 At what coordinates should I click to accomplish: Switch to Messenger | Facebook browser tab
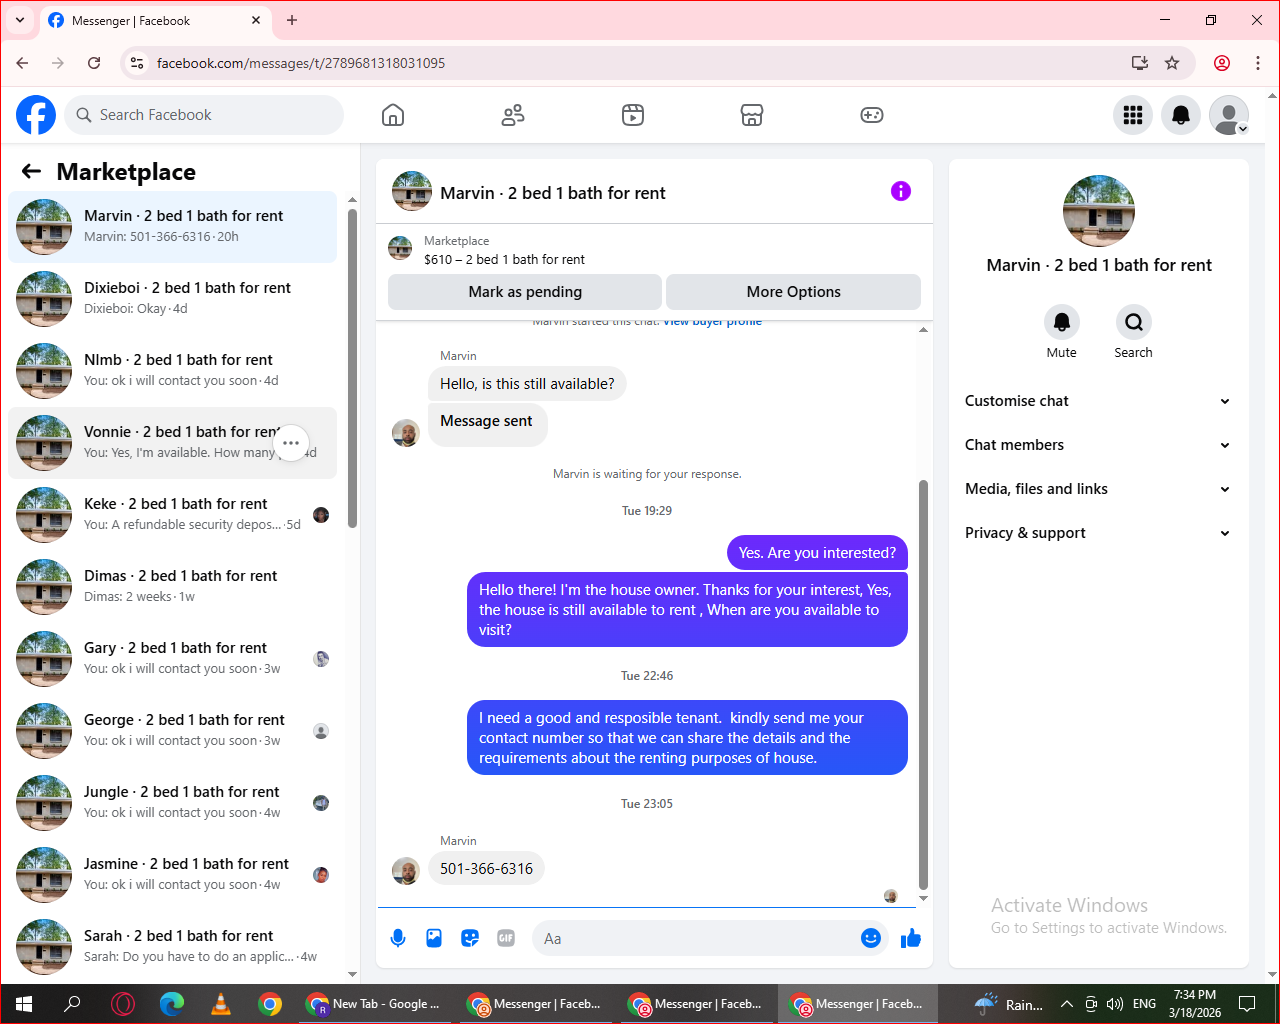(155, 20)
